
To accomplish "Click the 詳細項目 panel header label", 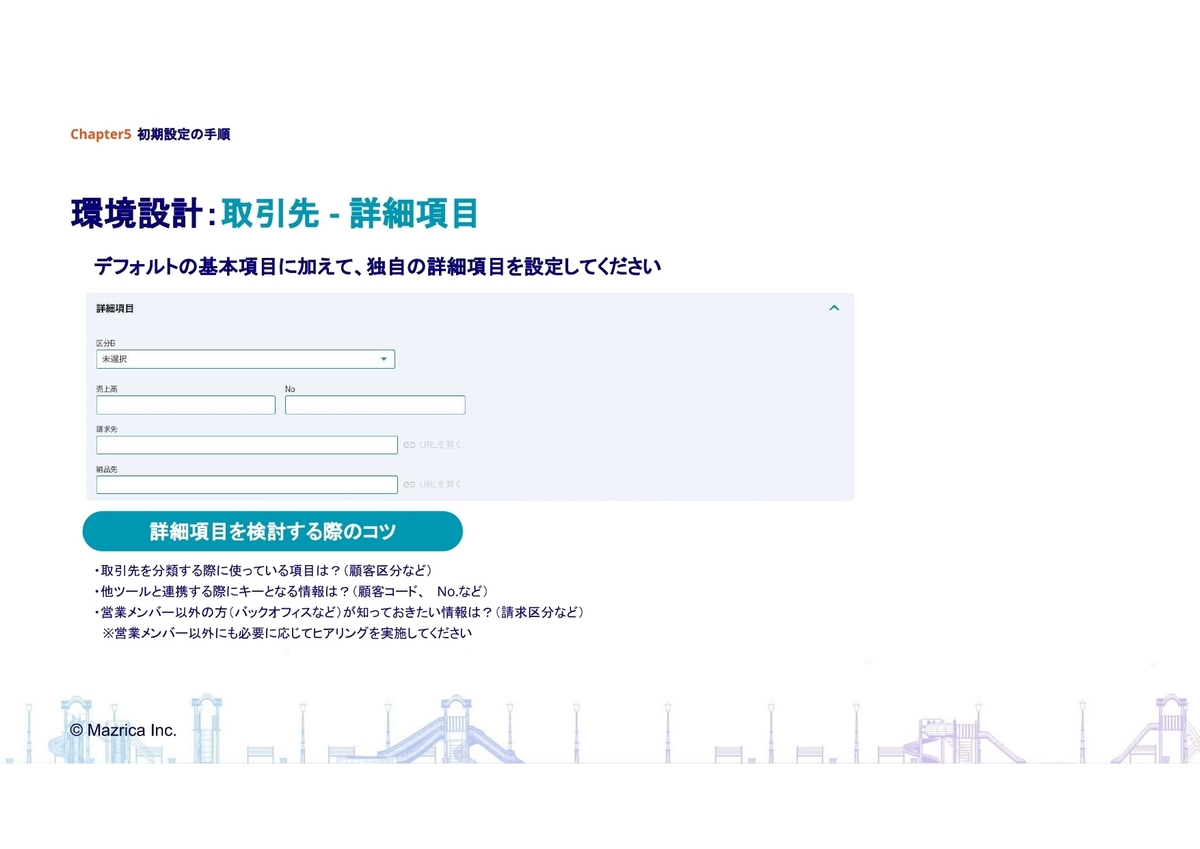I will [115, 309].
